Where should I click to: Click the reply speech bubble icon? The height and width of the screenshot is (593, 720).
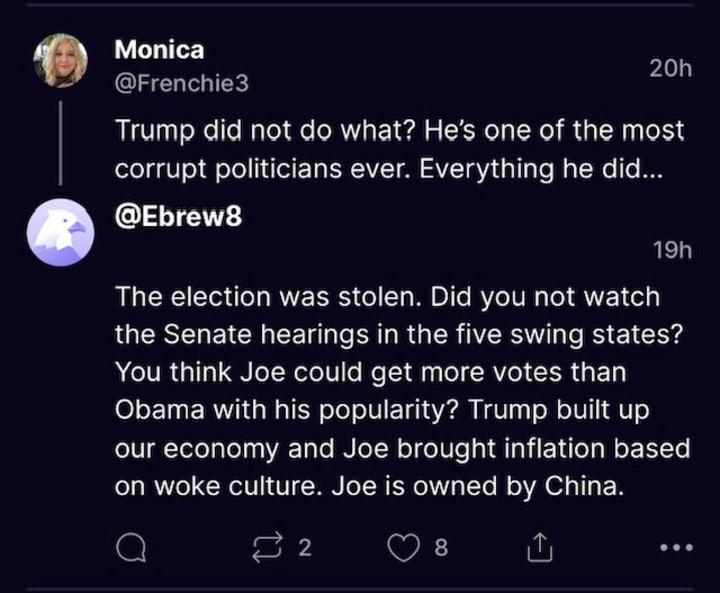click(131, 547)
